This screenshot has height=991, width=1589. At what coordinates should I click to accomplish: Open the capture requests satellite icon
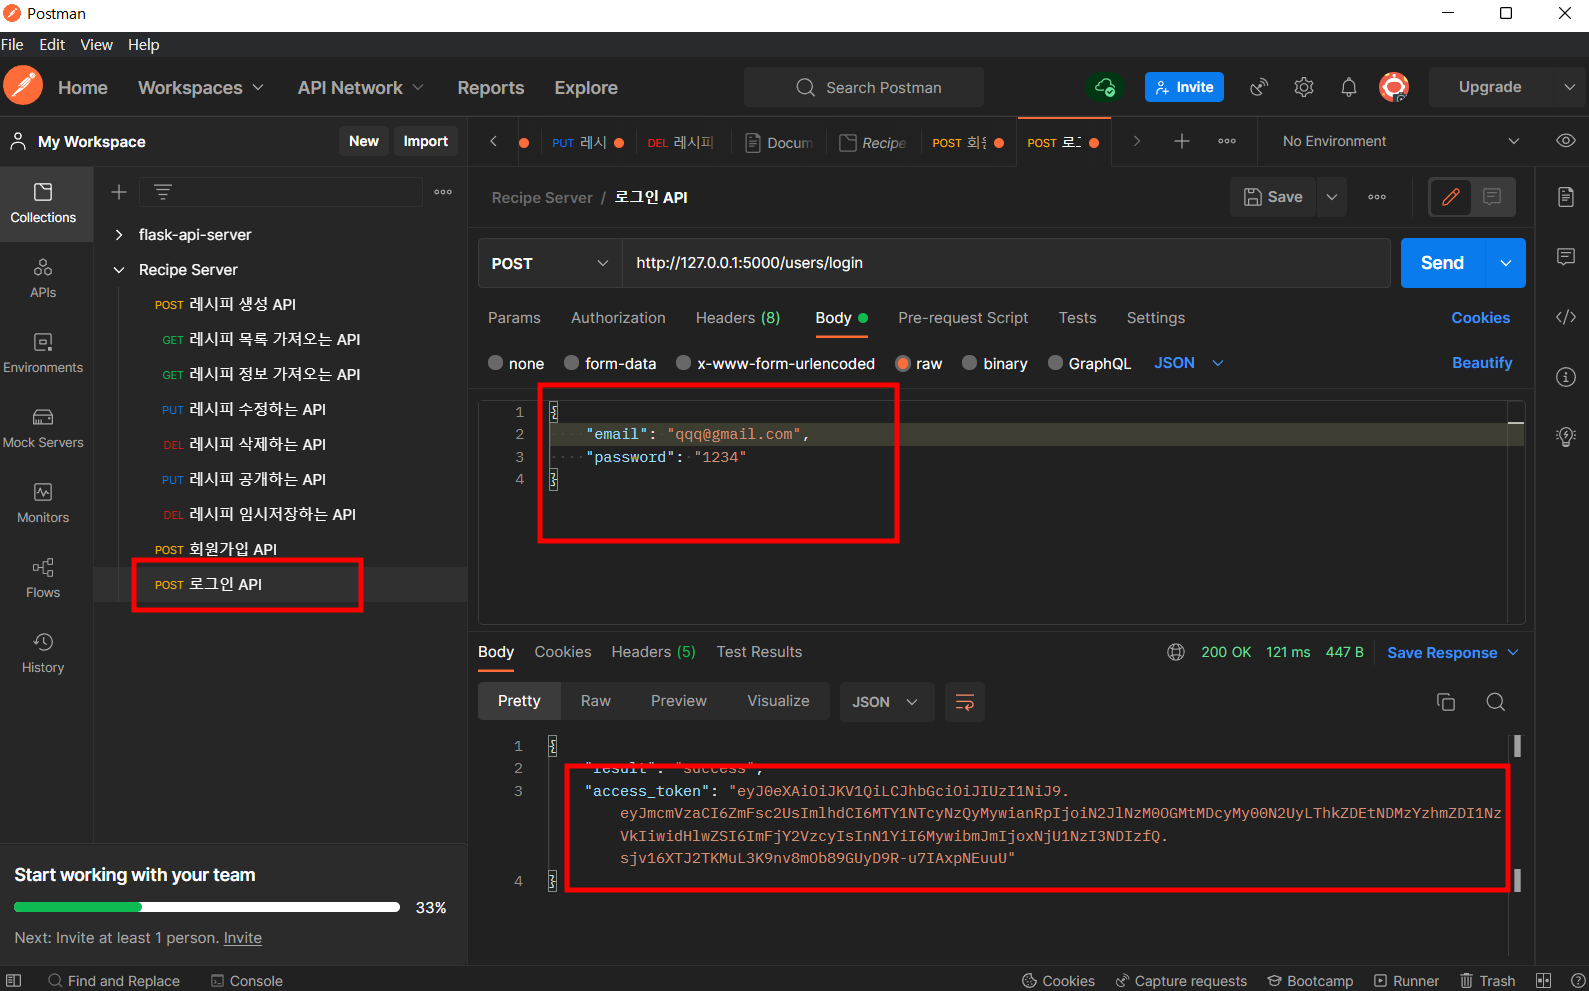click(x=1259, y=87)
